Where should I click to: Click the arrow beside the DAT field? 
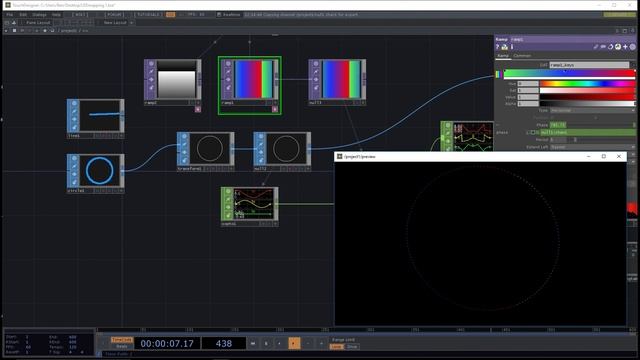click(633, 65)
